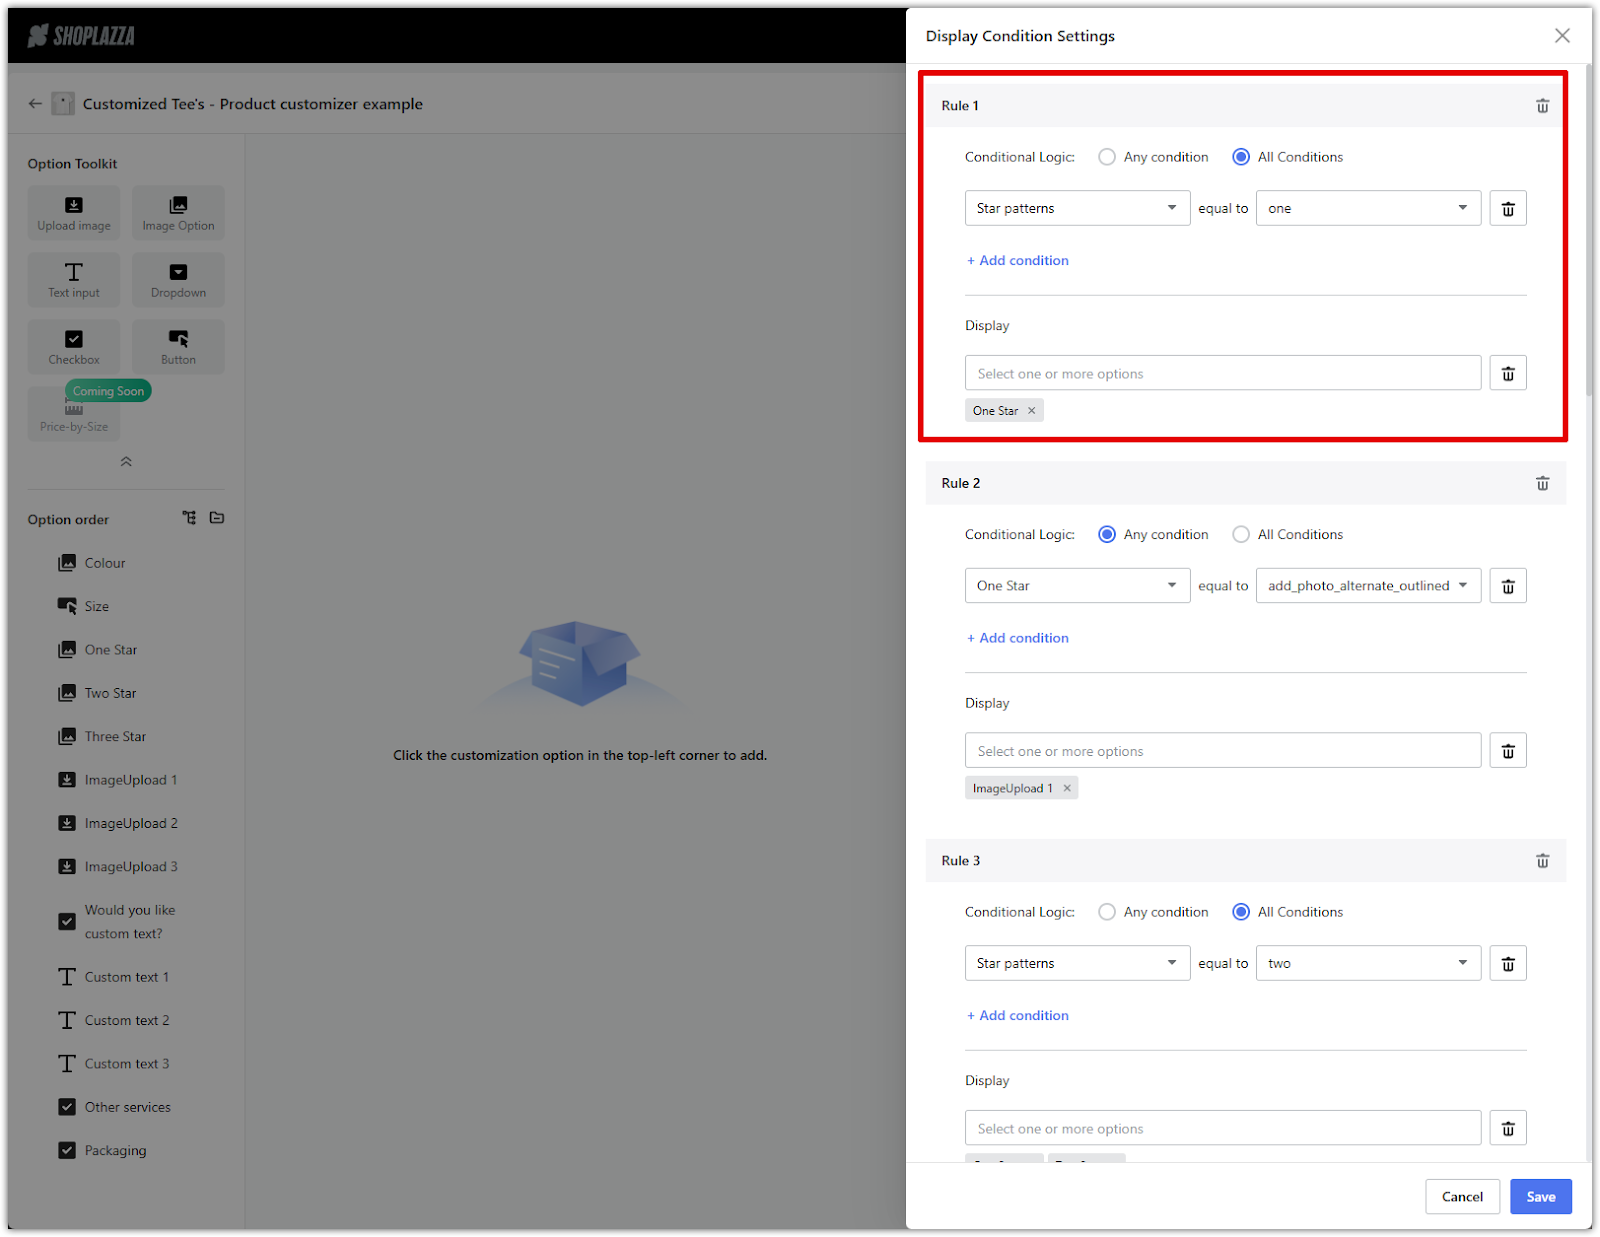Remove the Star patterns condition in Rule 1
1600x1237 pixels.
[x=1507, y=209]
